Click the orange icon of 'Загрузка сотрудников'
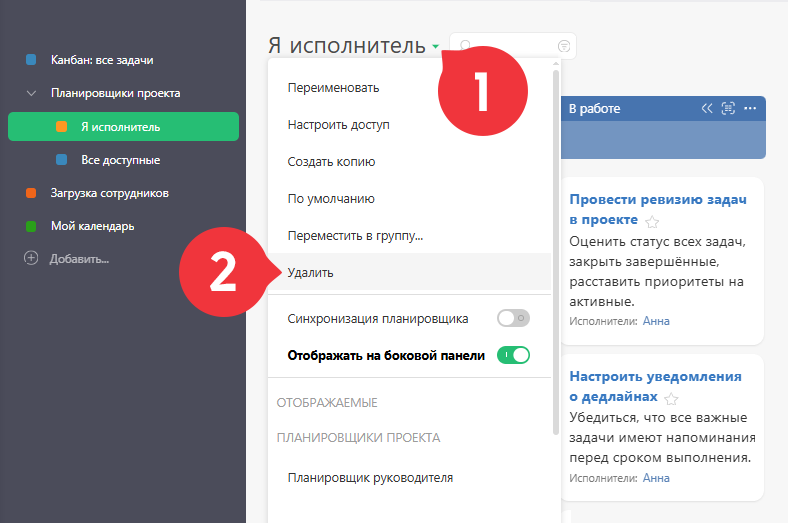 31,193
